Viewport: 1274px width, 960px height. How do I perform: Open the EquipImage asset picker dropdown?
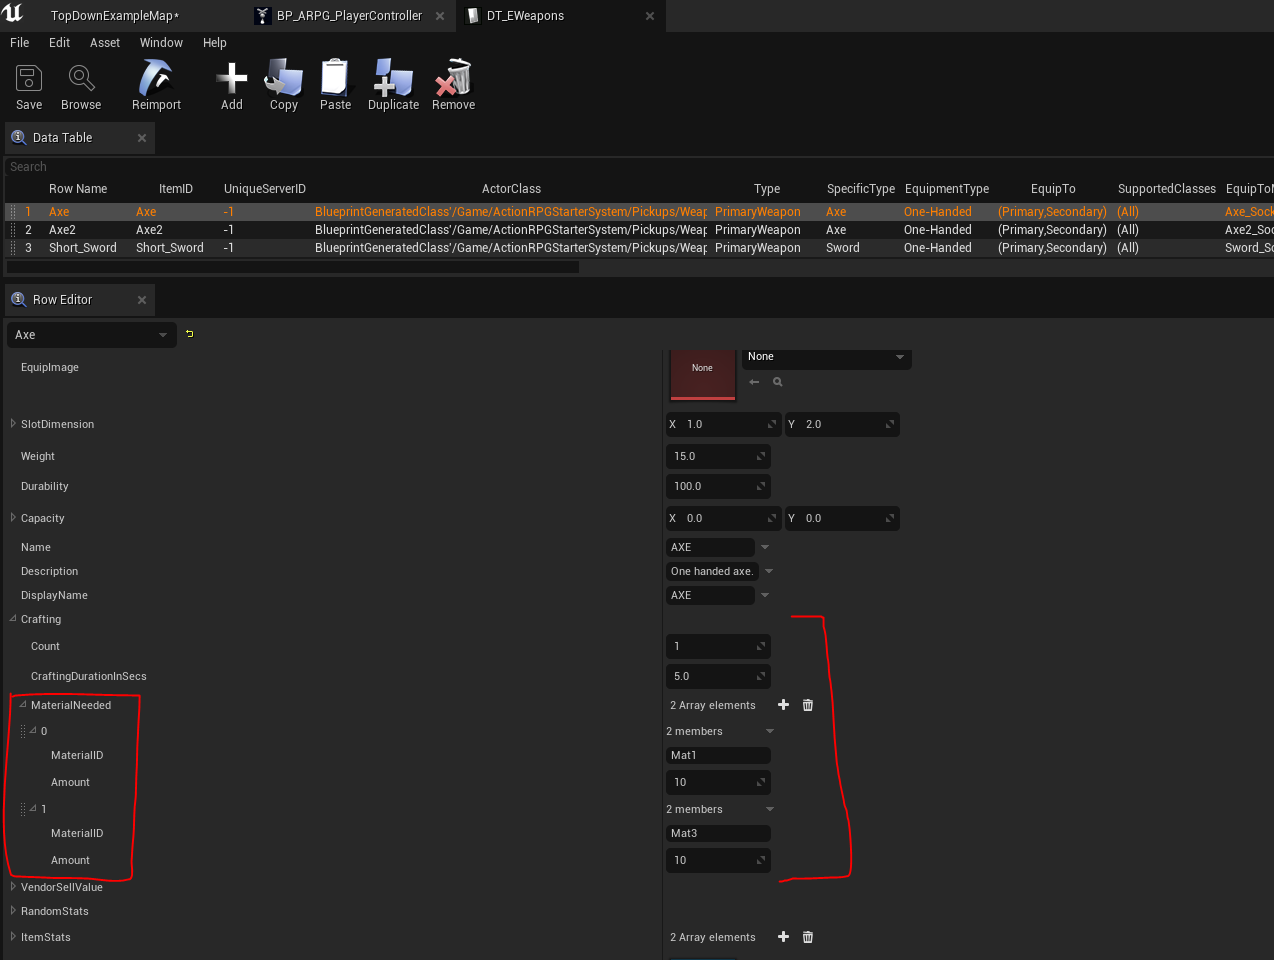[826, 357]
